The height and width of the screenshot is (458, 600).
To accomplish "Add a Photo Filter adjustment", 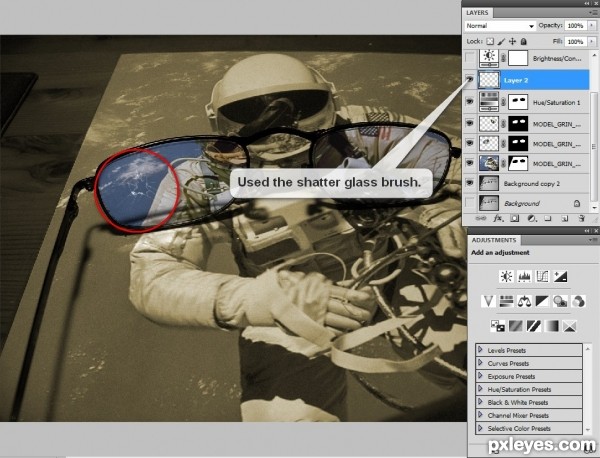I will (560, 301).
